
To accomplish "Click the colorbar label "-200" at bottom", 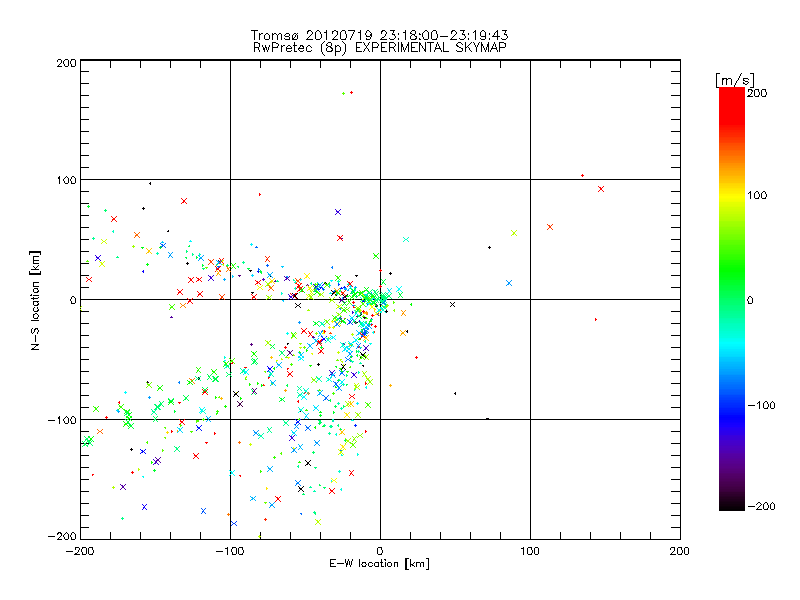I will click(761, 506).
